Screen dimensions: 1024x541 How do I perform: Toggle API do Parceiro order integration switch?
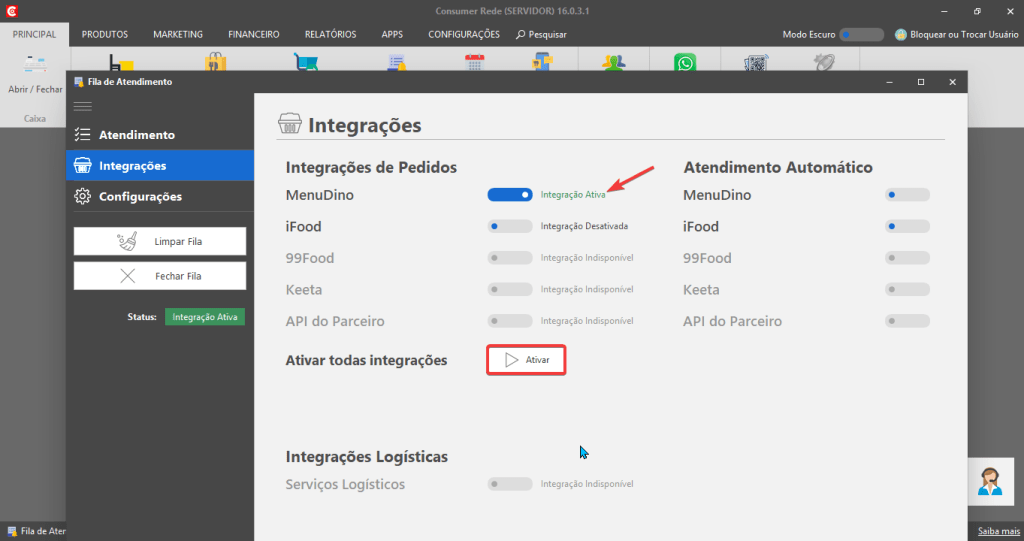coord(510,321)
